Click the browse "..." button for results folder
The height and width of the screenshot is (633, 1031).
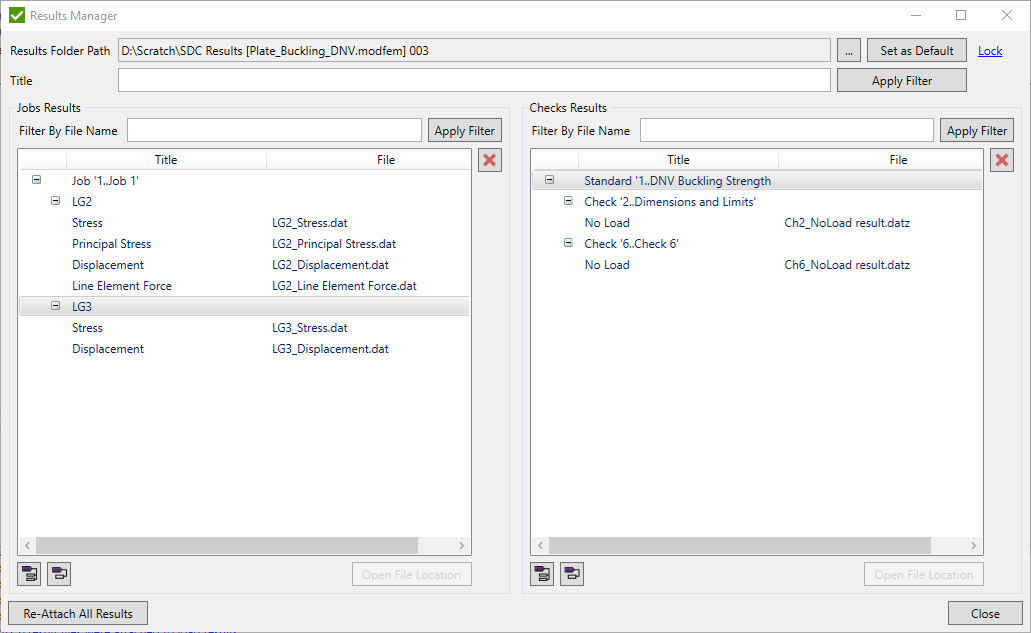848,51
